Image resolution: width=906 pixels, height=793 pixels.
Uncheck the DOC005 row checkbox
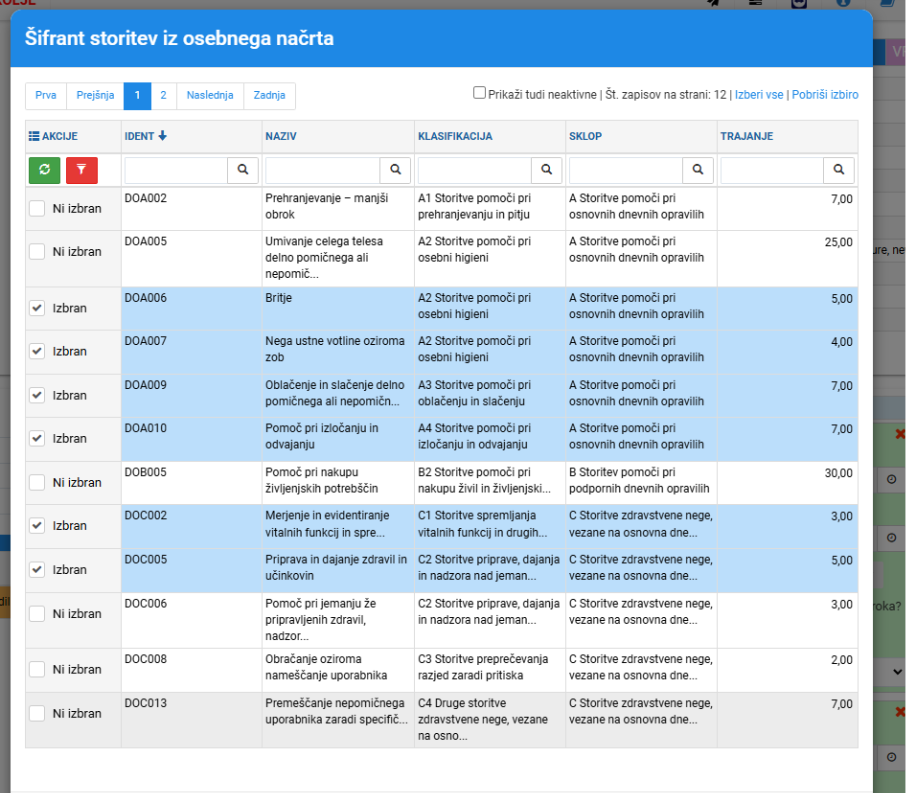(x=37, y=570)
